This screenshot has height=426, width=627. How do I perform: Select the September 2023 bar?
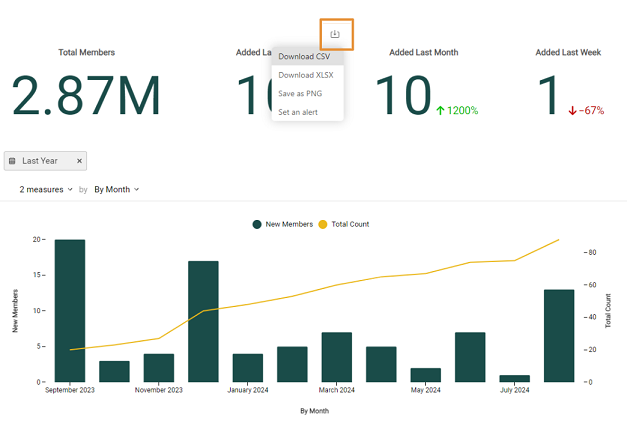(70, 310)
